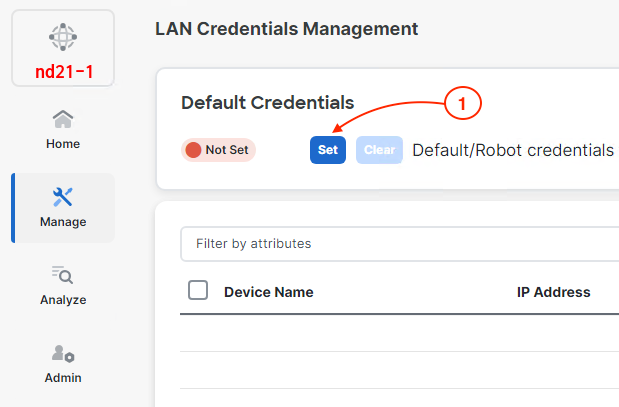Sort by IP Address column header

coord(553,292)
